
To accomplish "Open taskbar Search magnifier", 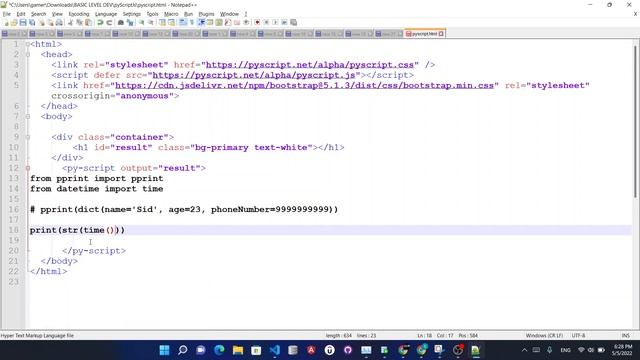I will point(183,350).
